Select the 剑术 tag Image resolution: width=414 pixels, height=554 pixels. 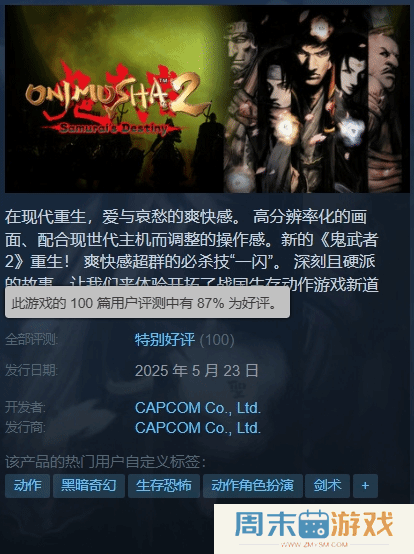[x=327, y=486]
